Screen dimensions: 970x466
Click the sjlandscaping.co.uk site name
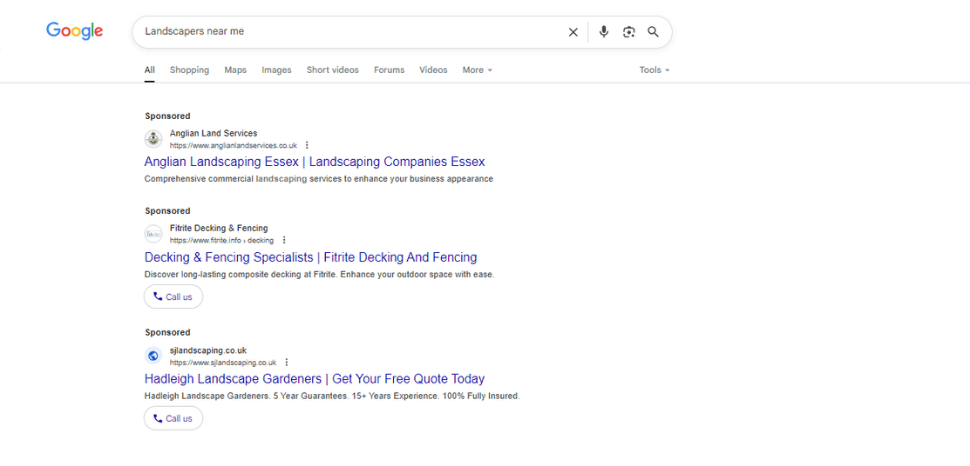[x=208, y=350]
